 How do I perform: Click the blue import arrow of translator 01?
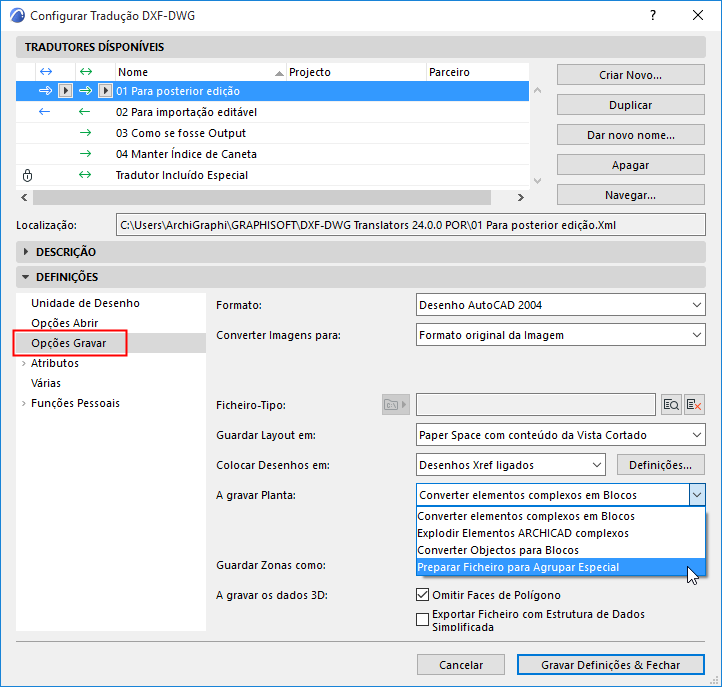45,91
